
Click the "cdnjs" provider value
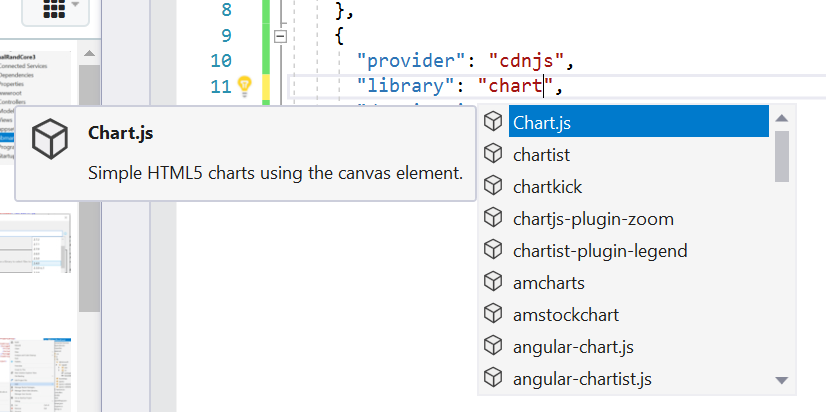click(x=527, y=61)
